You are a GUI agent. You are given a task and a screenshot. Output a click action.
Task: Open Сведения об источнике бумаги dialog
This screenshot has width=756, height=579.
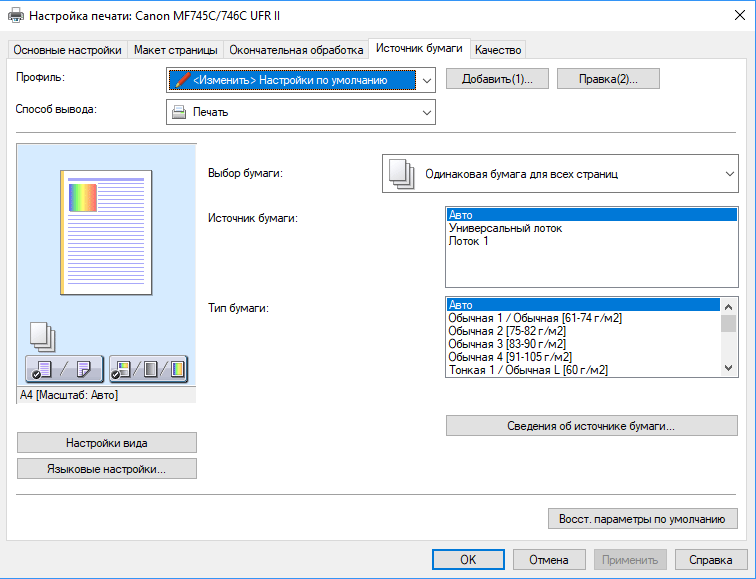pyautogui.click(x=592, y=426)
